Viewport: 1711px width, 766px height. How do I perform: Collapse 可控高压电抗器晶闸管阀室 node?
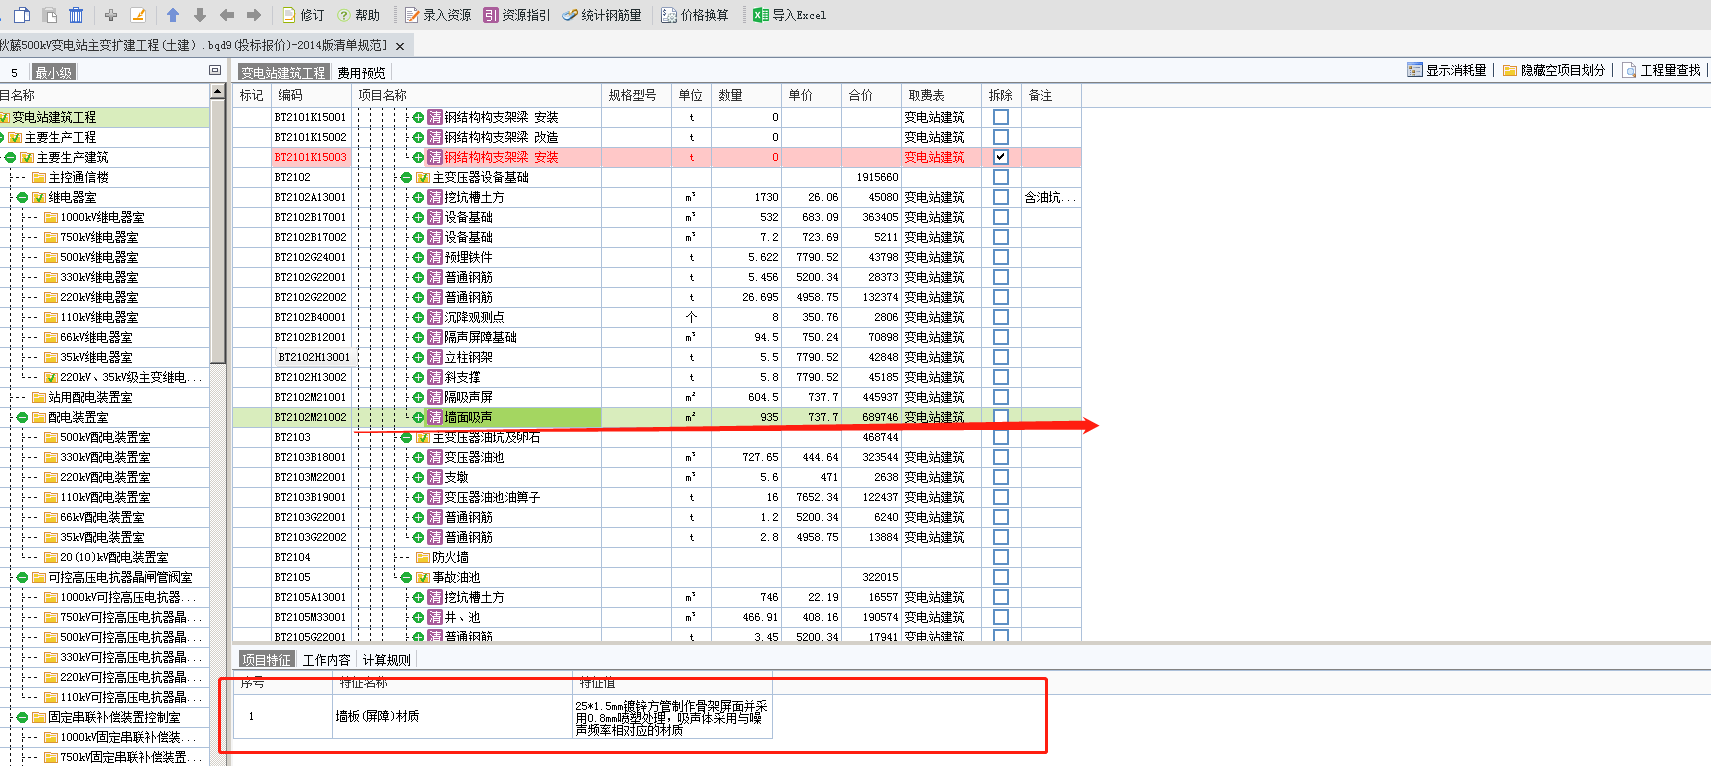click(x=22, y=577)
